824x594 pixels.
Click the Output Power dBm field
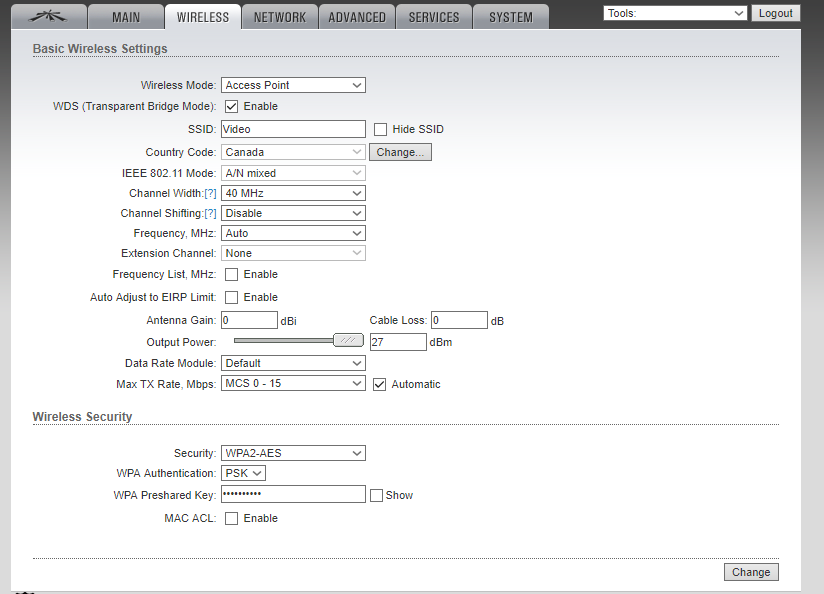point(398,342)
